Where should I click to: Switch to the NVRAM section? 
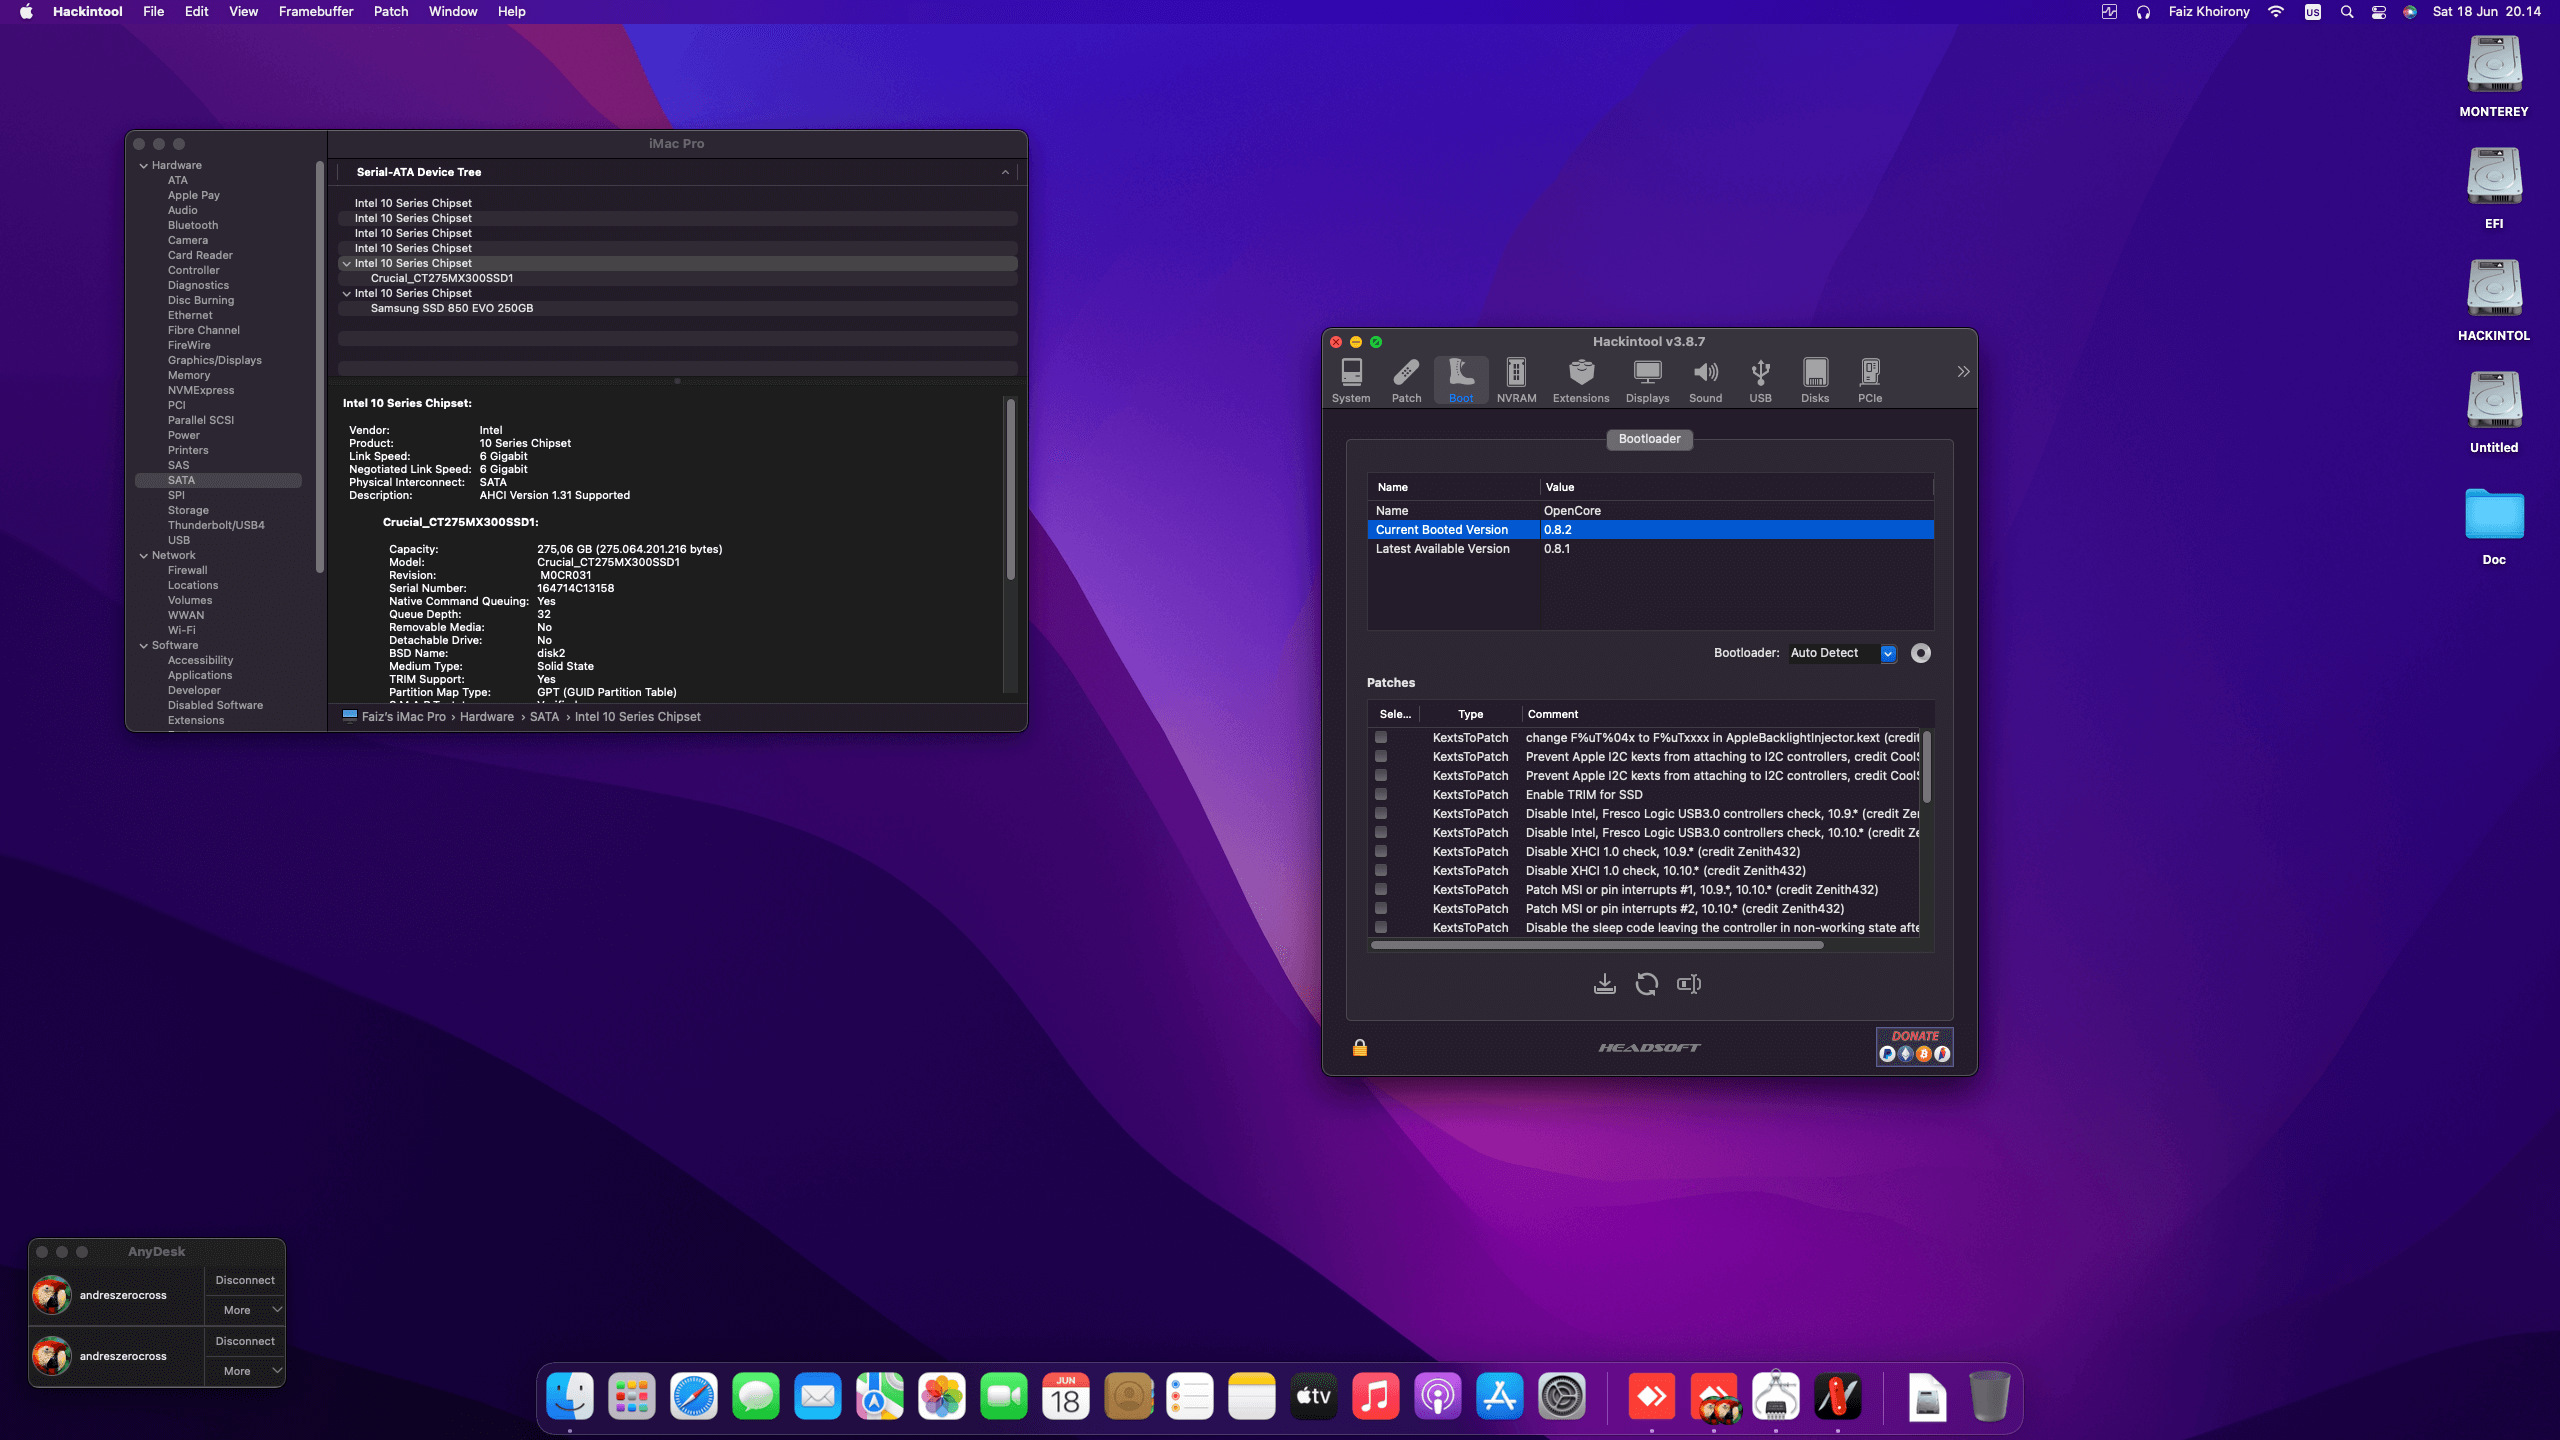tap(1516, 380)
